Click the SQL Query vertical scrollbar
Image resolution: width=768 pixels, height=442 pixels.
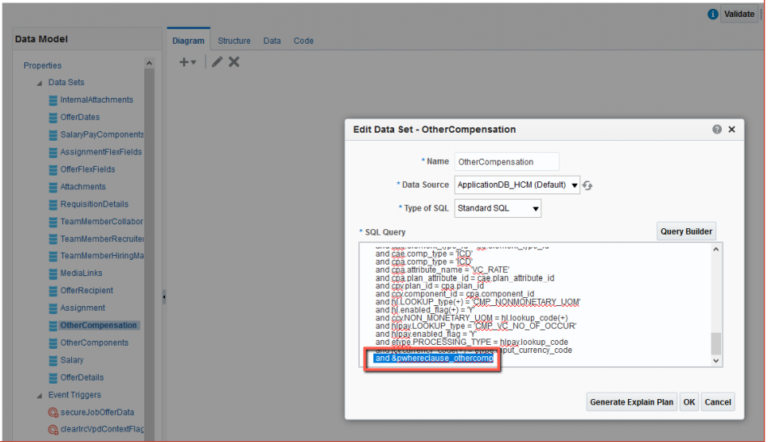(715, 300)
